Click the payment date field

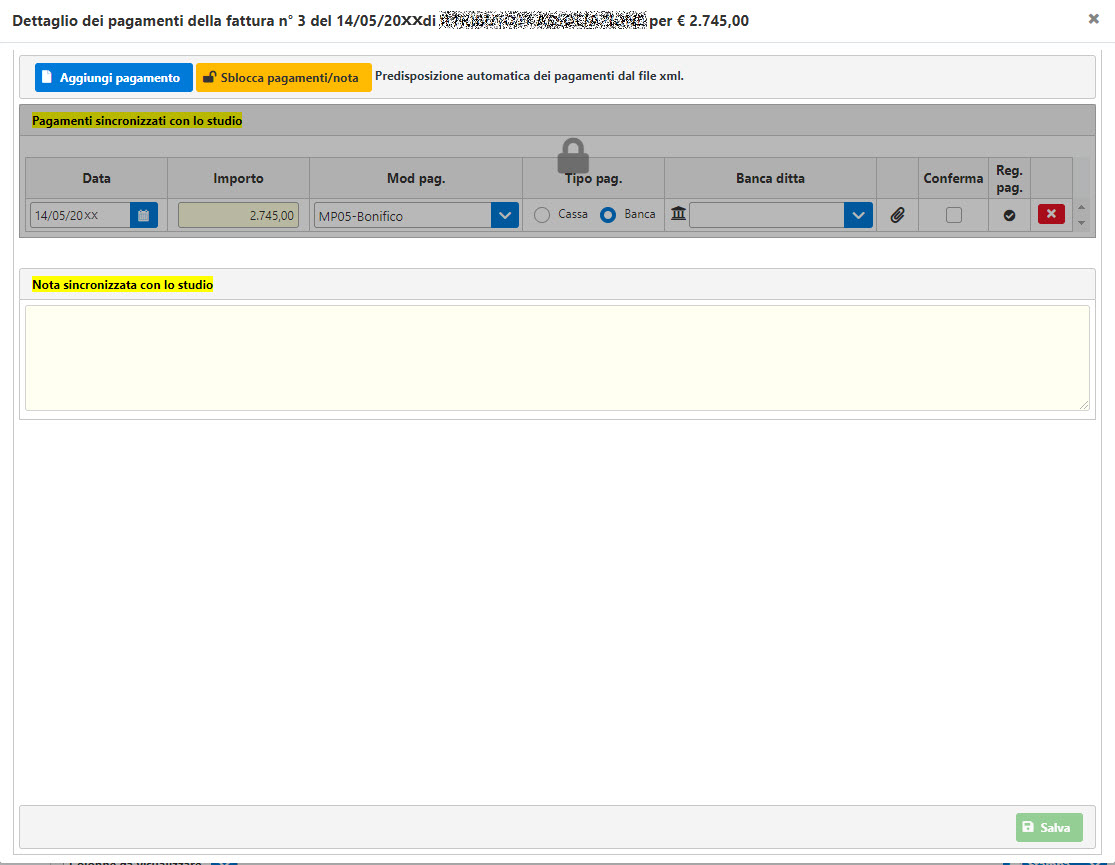[x=80, y=215]
